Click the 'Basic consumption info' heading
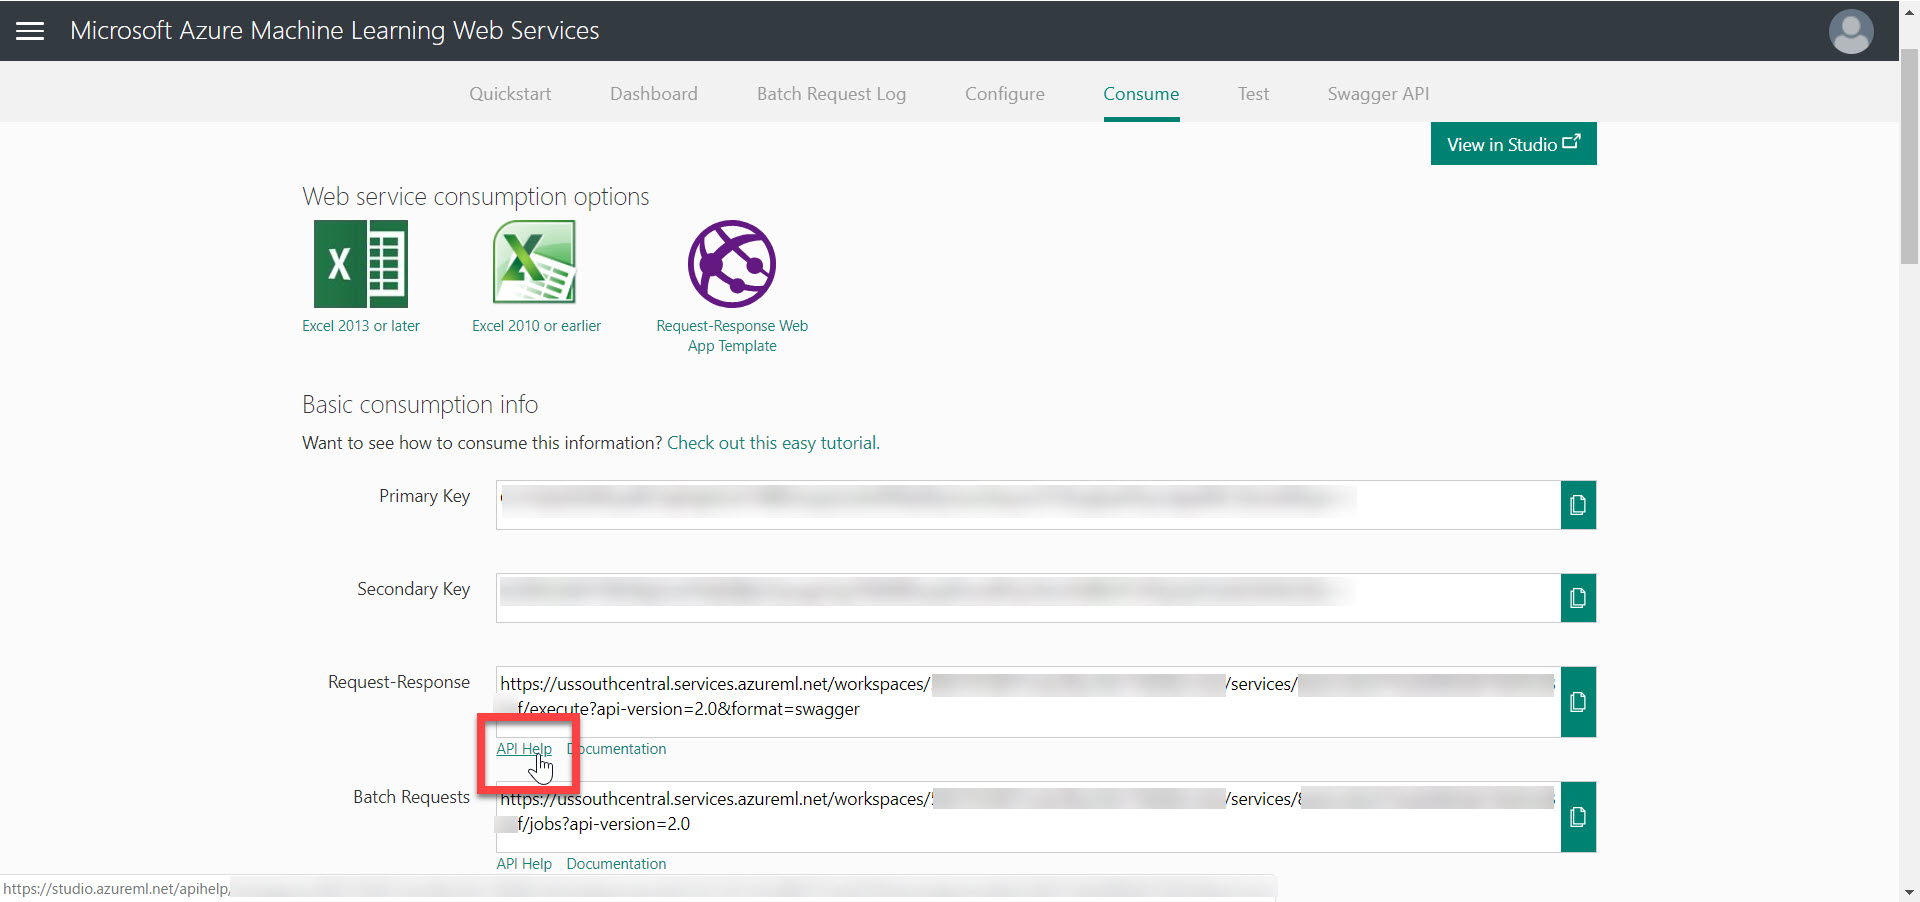The image size is (1920, 902). [420, 405]
